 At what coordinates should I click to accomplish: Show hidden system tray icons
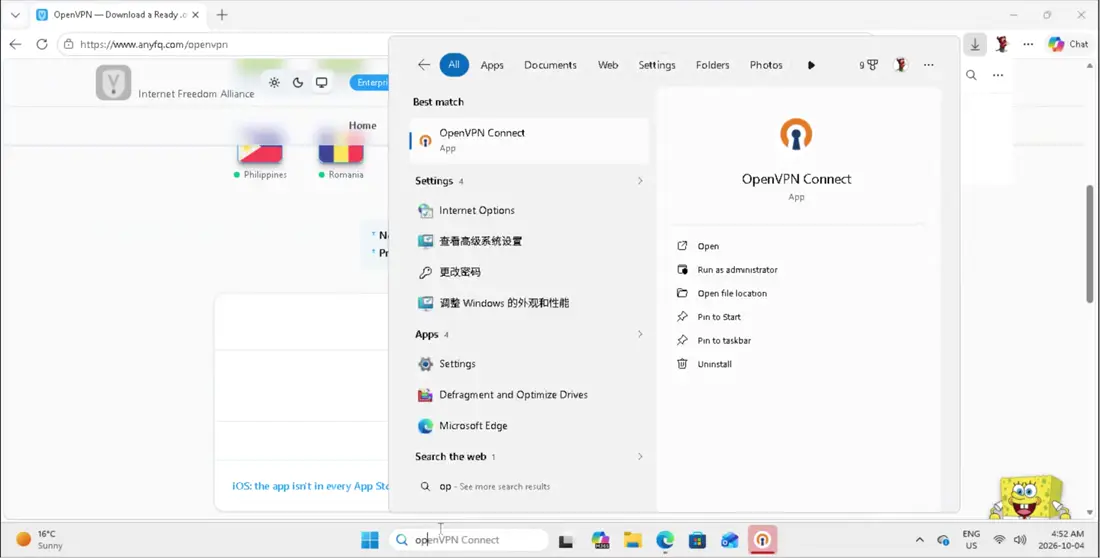point(919,540)
